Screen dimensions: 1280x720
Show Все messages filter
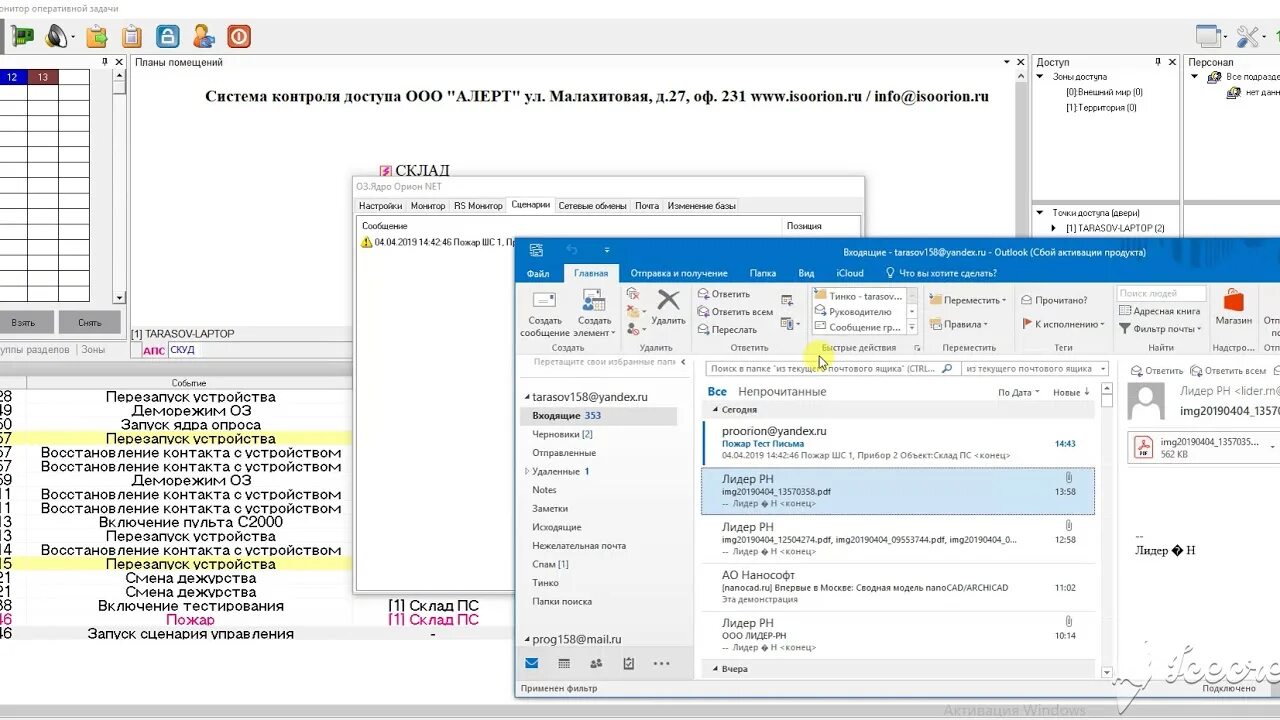[717, 392]
